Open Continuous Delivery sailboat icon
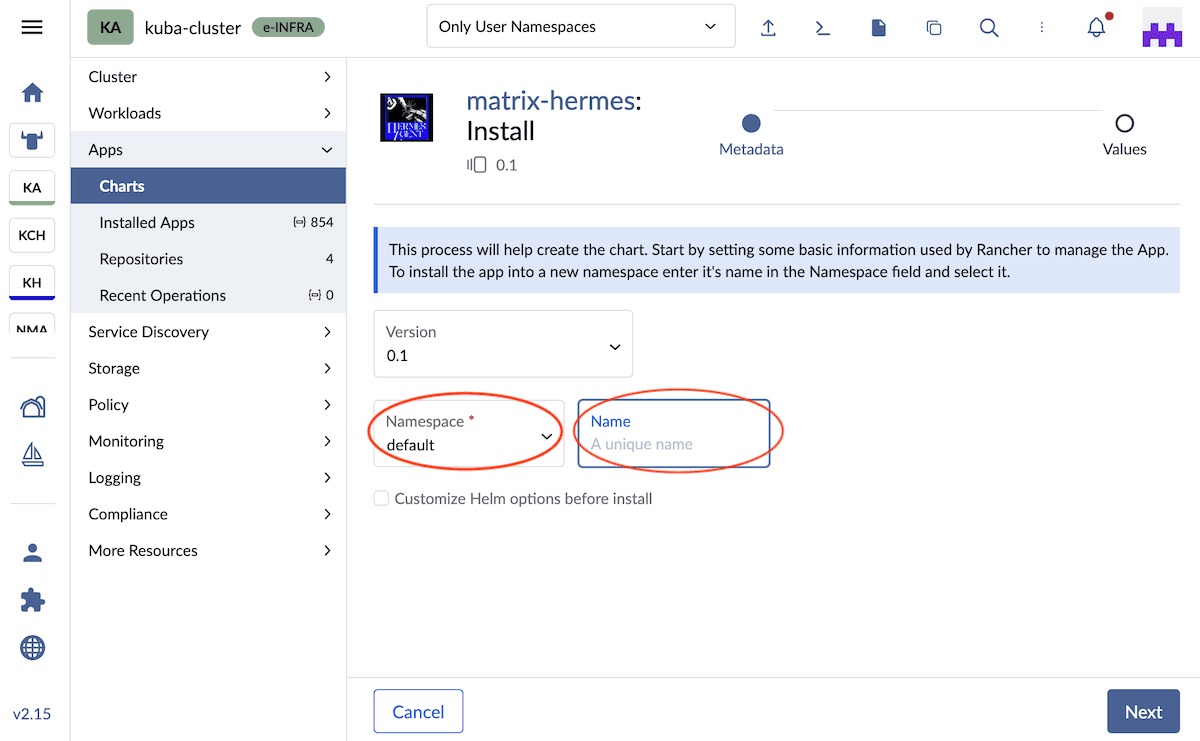This screenshot has height=741, width=1200. [x=32, y=455]
